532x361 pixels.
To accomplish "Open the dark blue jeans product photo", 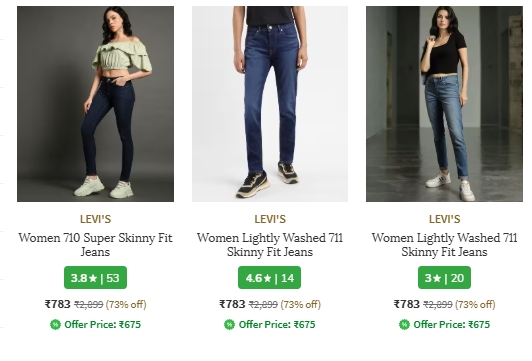I will coord(270,104).
